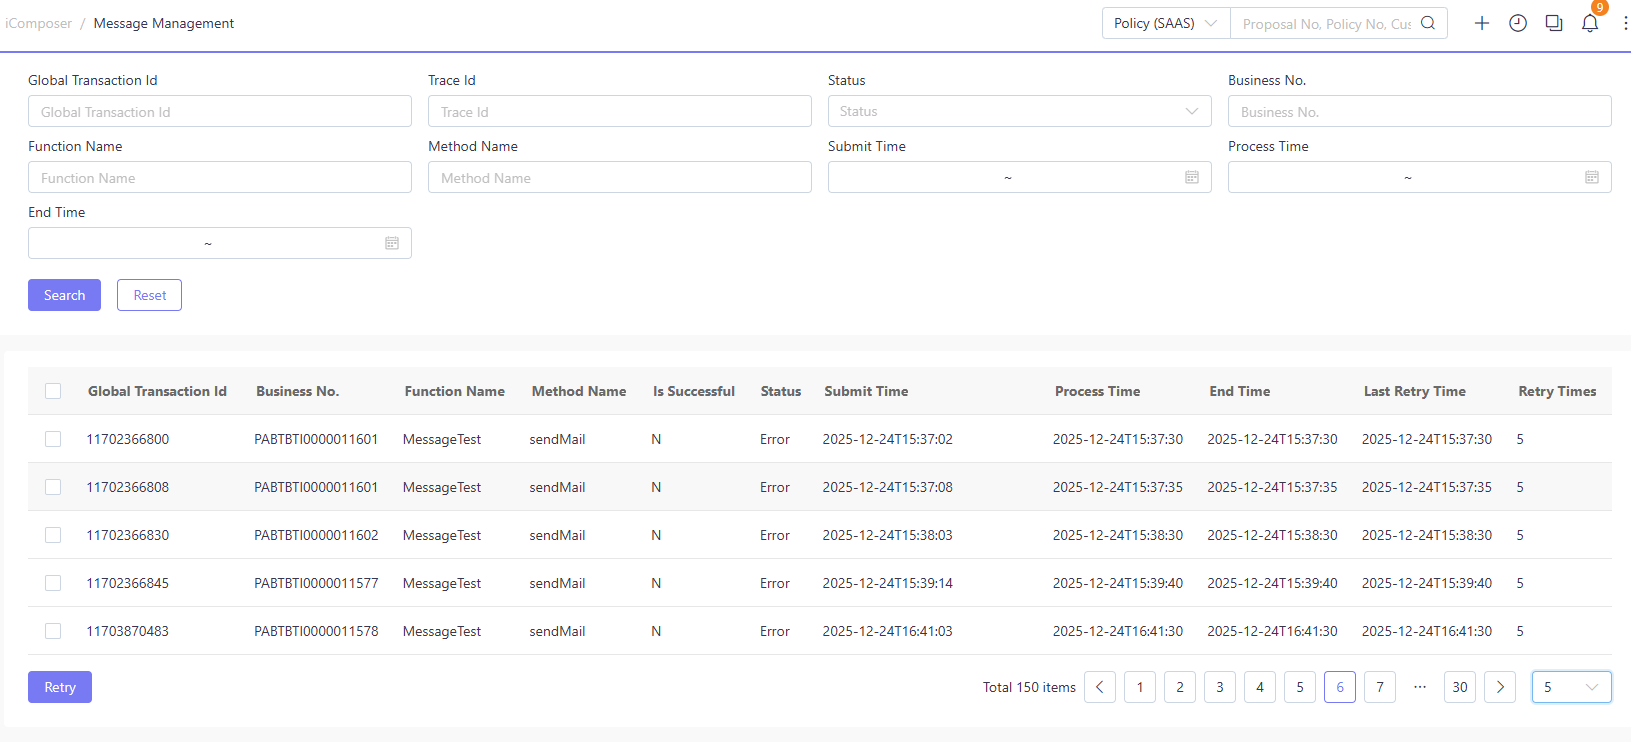This screenshot has width=1631, height=742.
Task: Go to page 4
Action: coord(1260,687)
